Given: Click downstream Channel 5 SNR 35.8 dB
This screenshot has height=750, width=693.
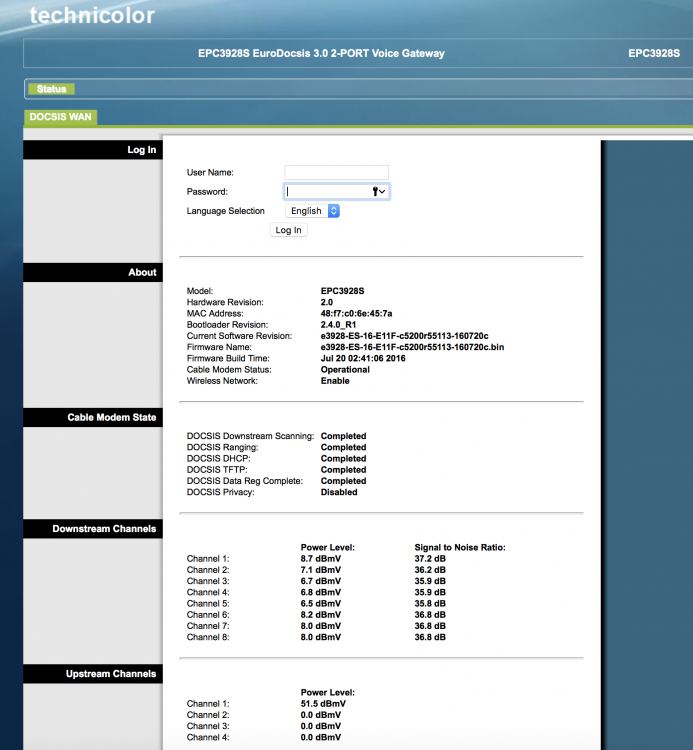Looking at the screenshot, I should point(430,604).
